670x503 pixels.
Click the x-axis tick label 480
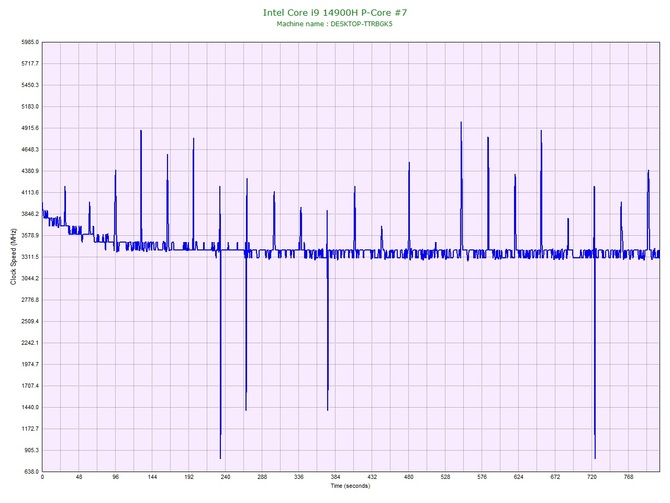coord(409,477)
